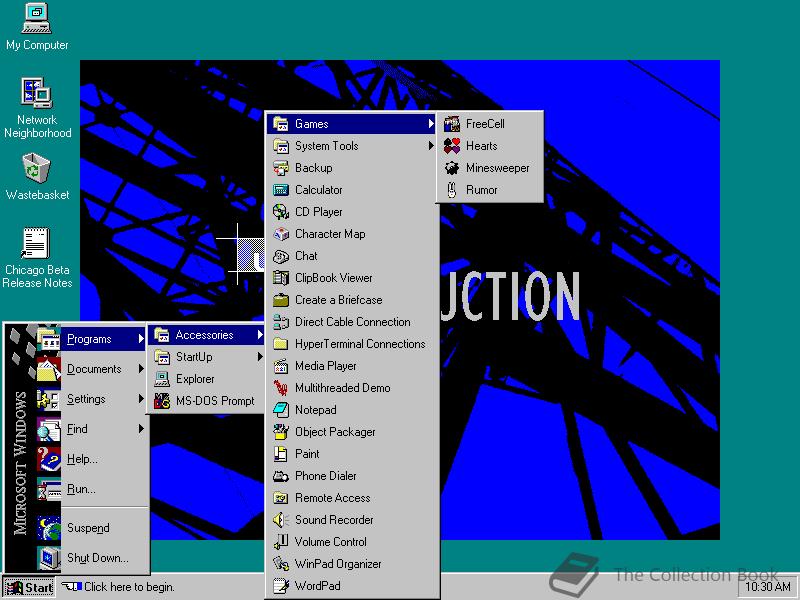Click the Sound Recorder speaker icon
The width and height of the screenshot is (800, 600).
pyautogui.click(x=281, y=520)
